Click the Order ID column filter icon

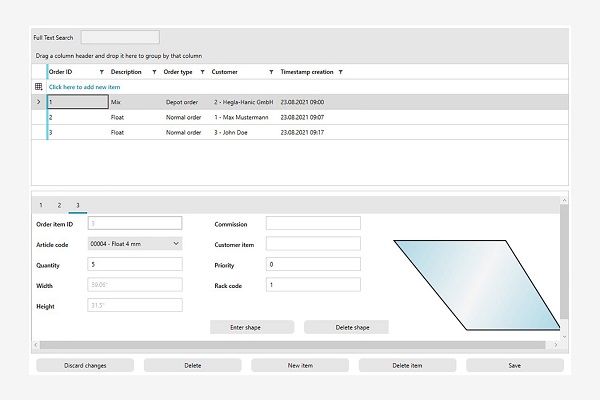coord(102,72)
